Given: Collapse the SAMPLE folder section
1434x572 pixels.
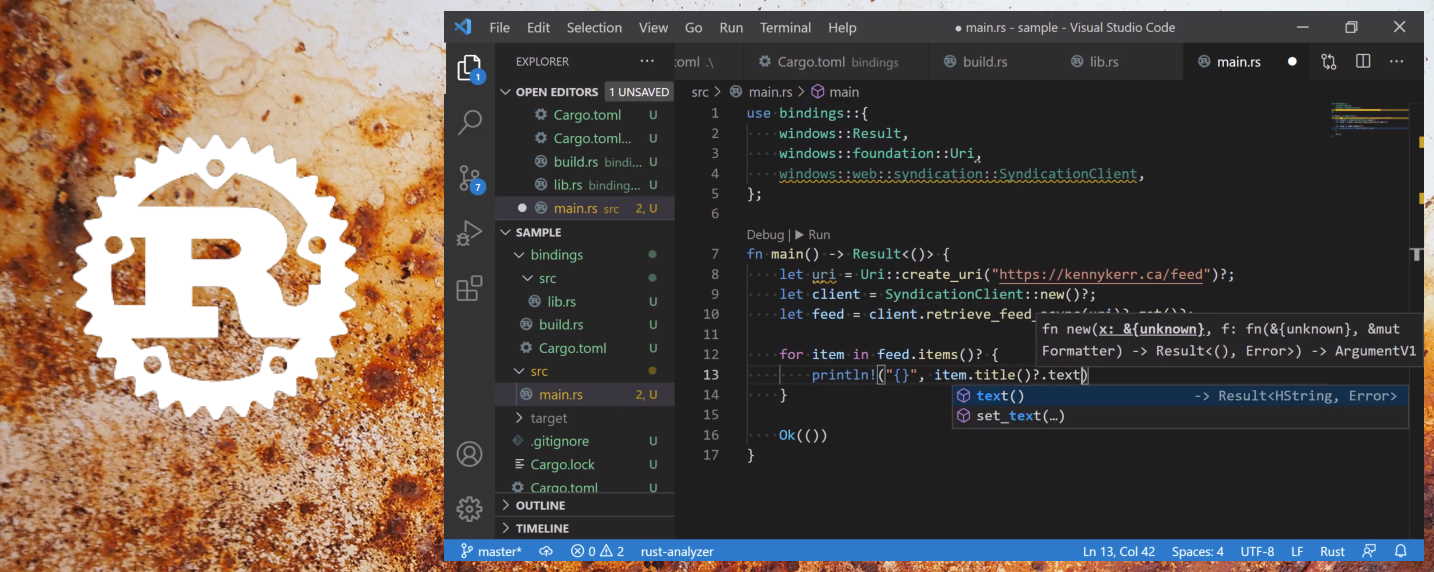Looking at the screenshot, I should (505, 232).
